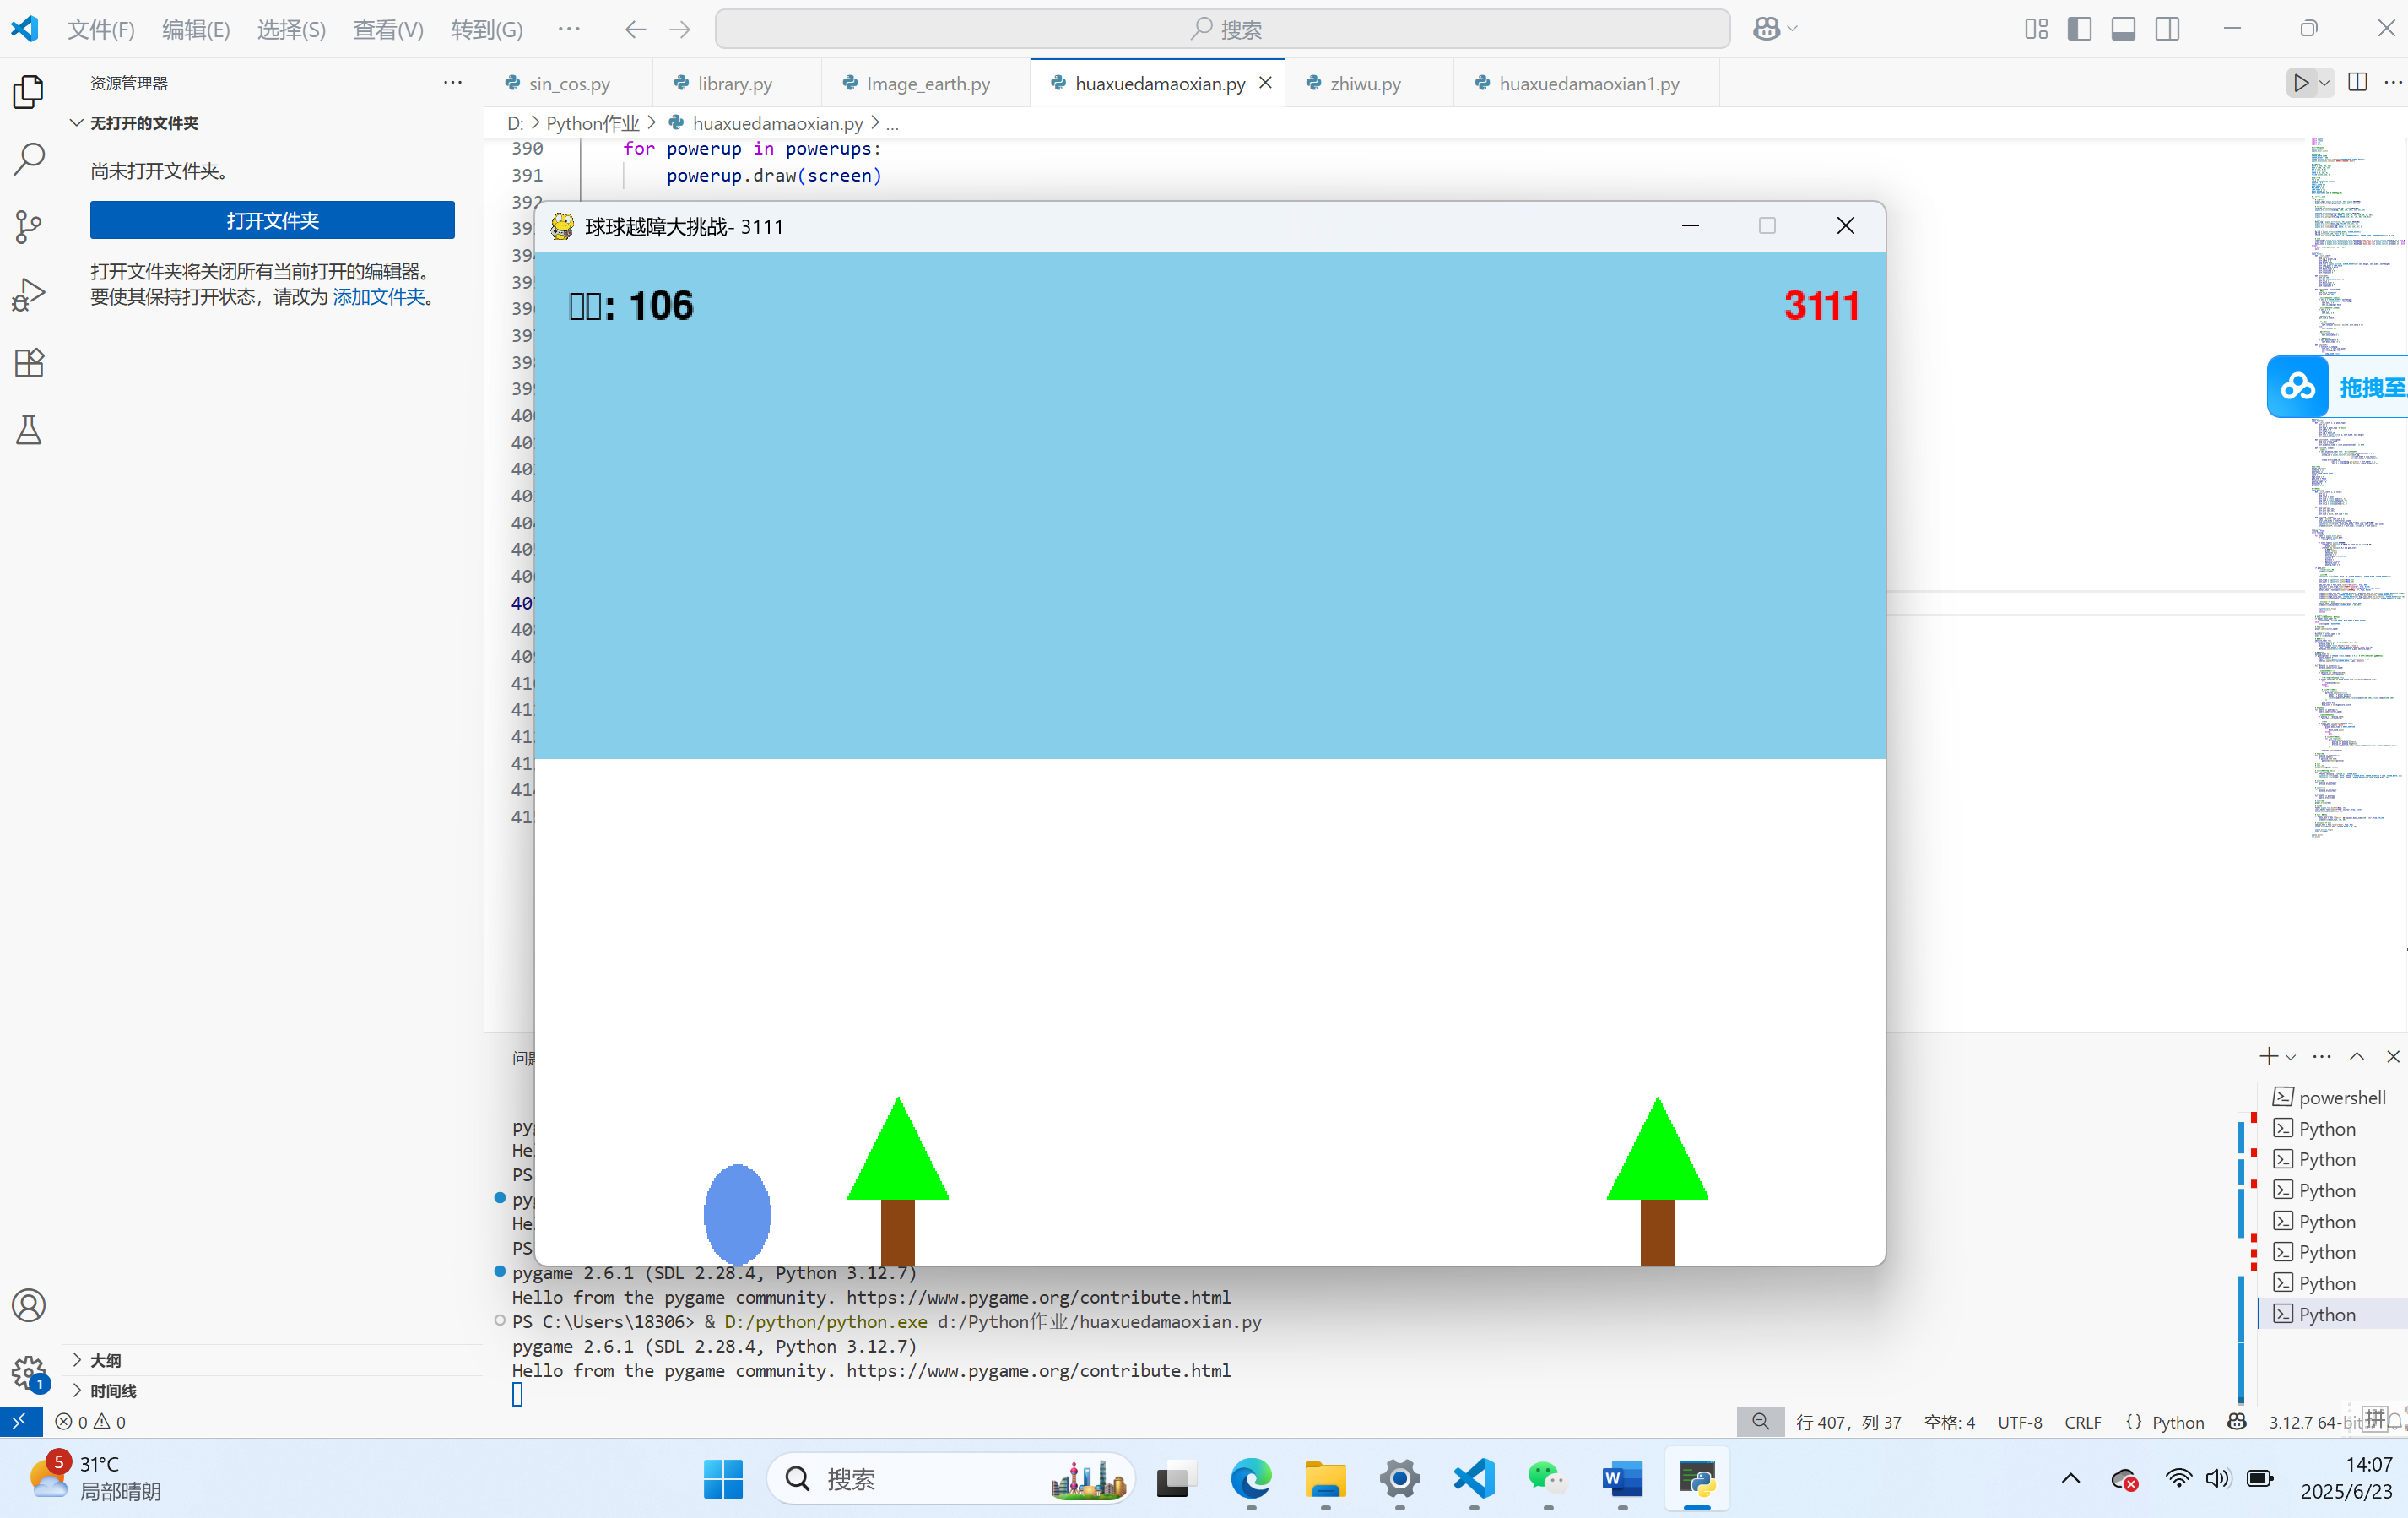Open the Testing flask view

[29, 430]
